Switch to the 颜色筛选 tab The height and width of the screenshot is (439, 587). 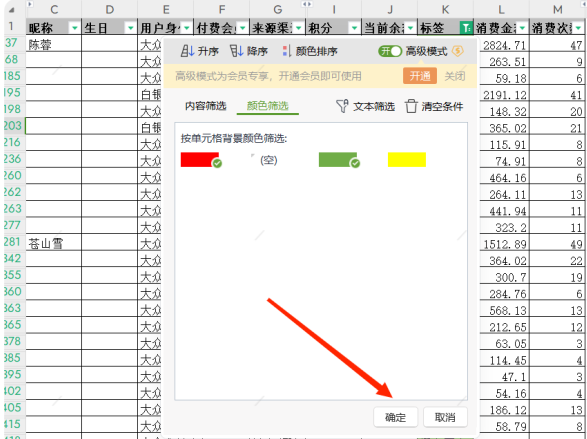point(267,106)
